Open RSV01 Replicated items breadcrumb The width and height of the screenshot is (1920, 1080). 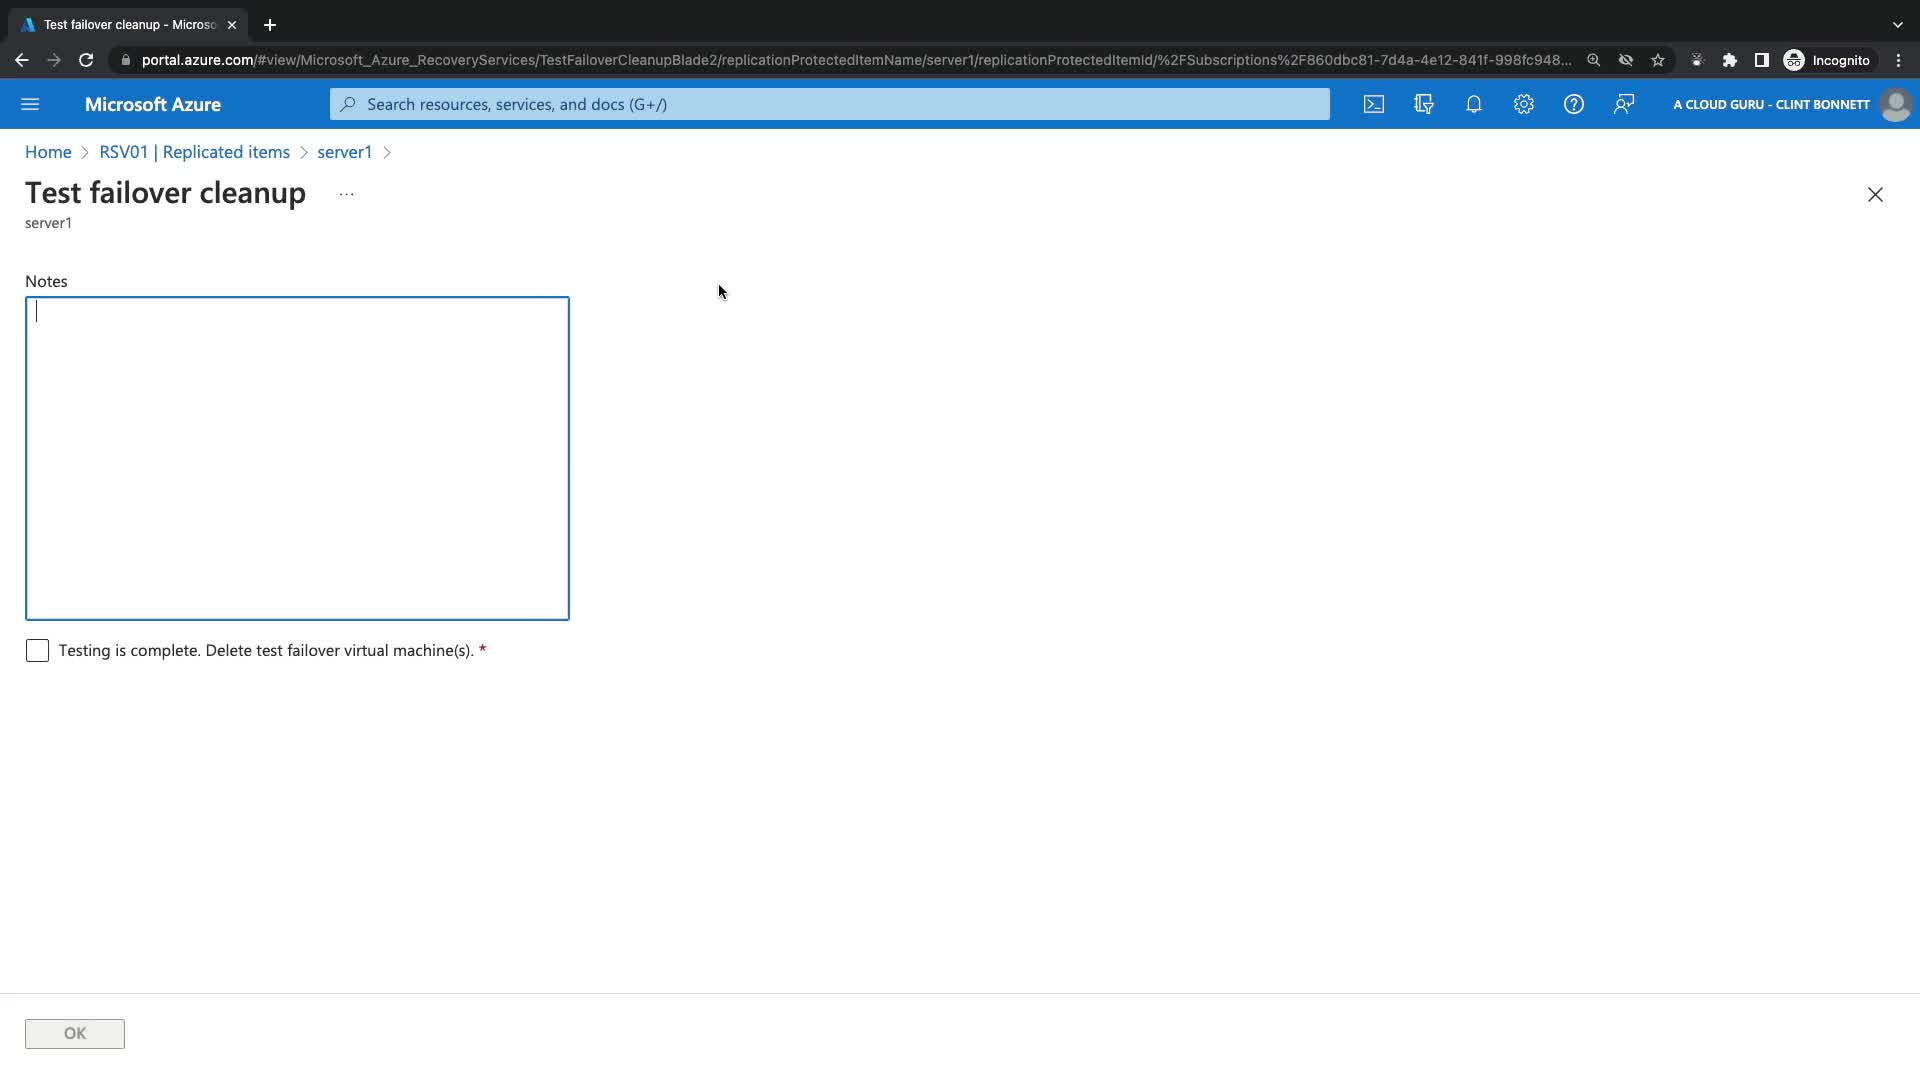click(194, 152)
